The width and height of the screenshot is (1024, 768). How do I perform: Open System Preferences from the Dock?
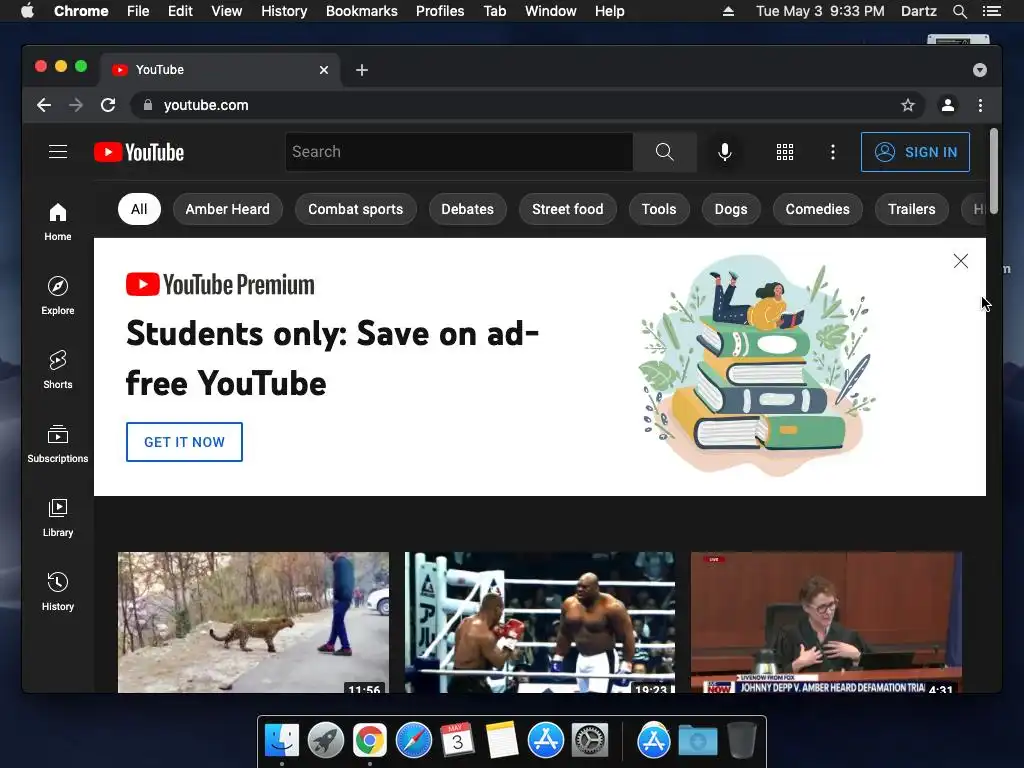pyautogui.click(x=590, y=740)
